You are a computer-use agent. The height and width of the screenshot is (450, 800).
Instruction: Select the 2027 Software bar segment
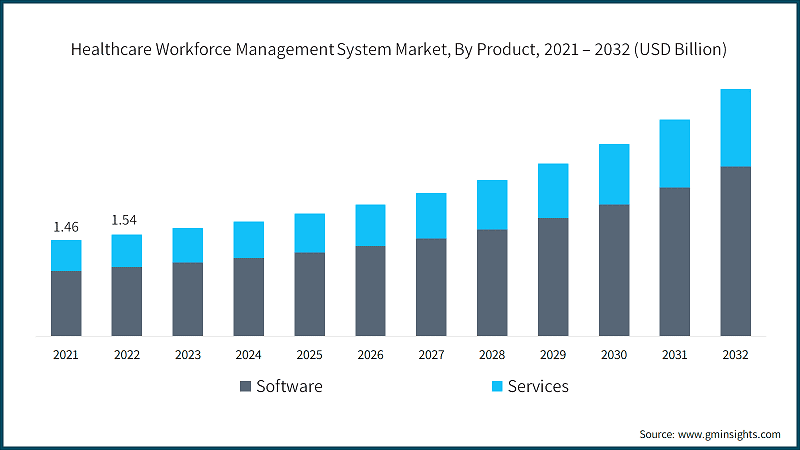click(431, 287)
